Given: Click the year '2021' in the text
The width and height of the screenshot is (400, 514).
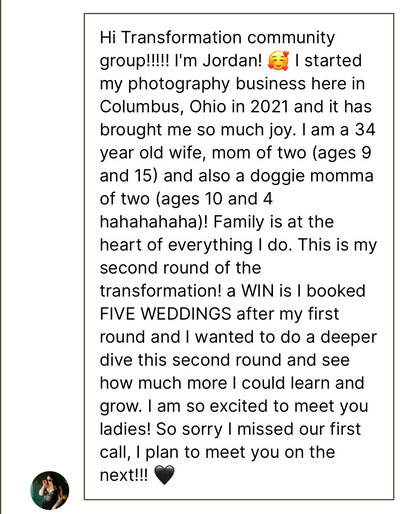Looking at the screenshot, I should (x=269, y=107).
